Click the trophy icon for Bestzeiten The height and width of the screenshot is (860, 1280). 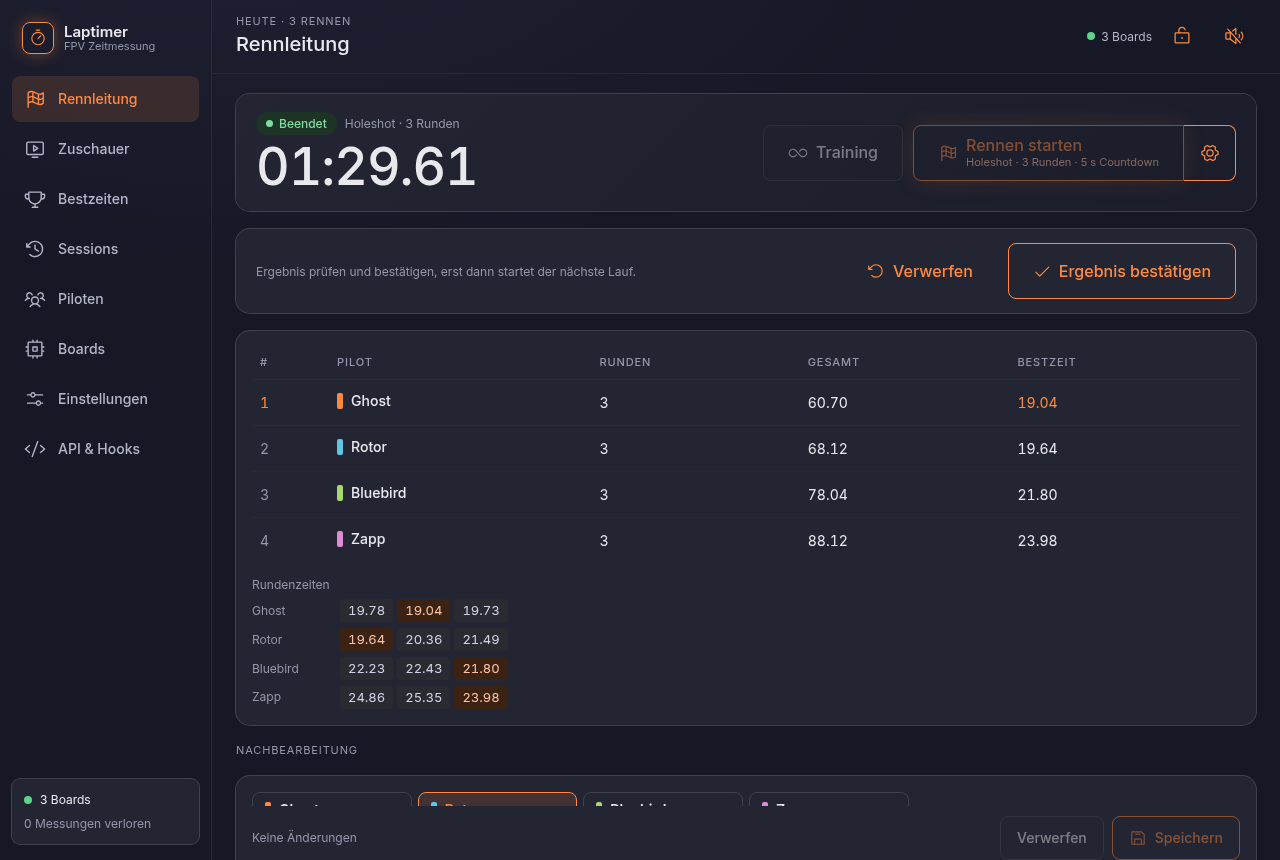35,199
